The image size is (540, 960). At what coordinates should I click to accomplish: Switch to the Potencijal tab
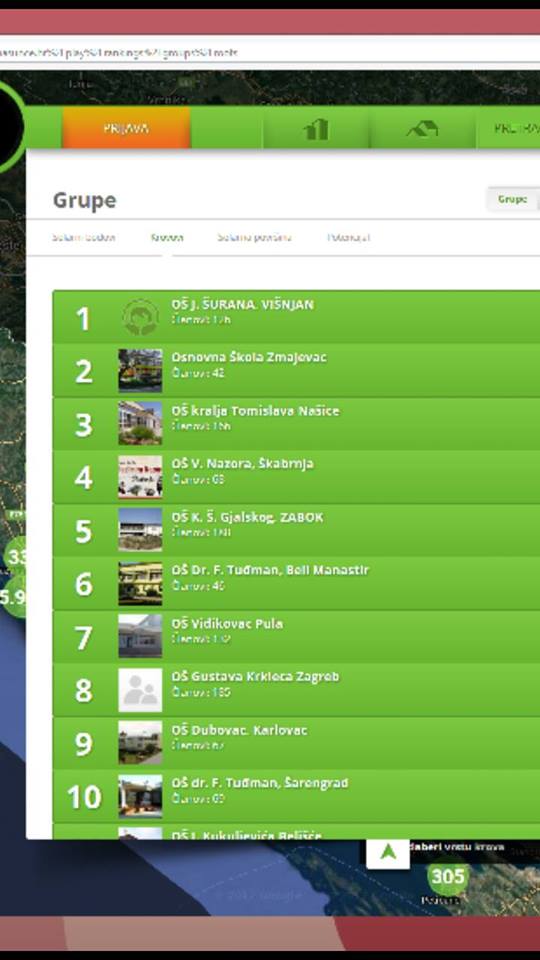click(348, 238)
